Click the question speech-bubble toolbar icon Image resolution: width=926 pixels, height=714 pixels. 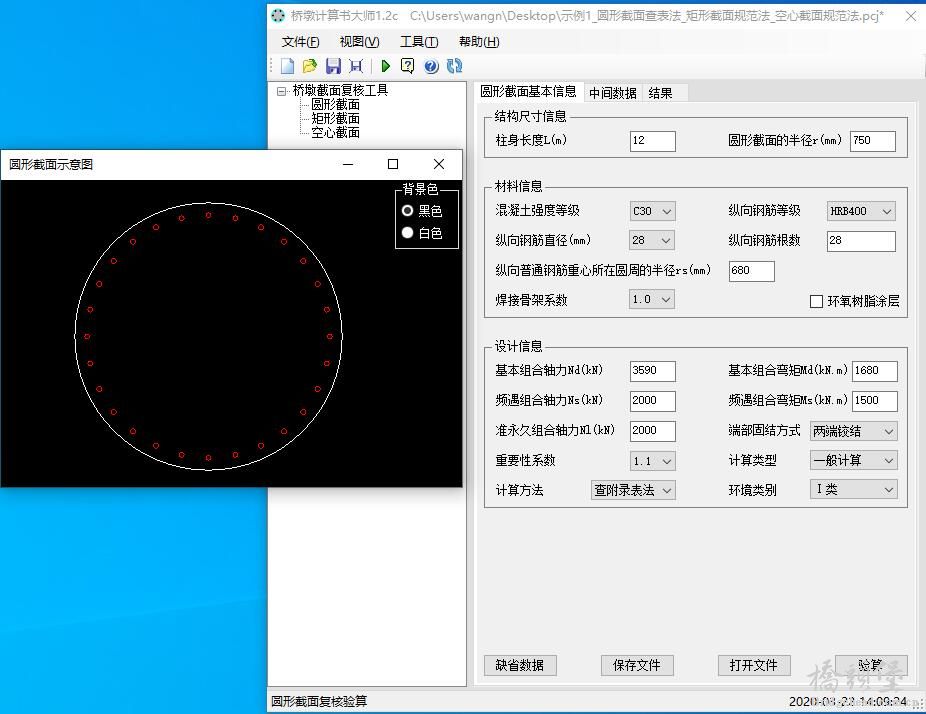coord(407,66)
